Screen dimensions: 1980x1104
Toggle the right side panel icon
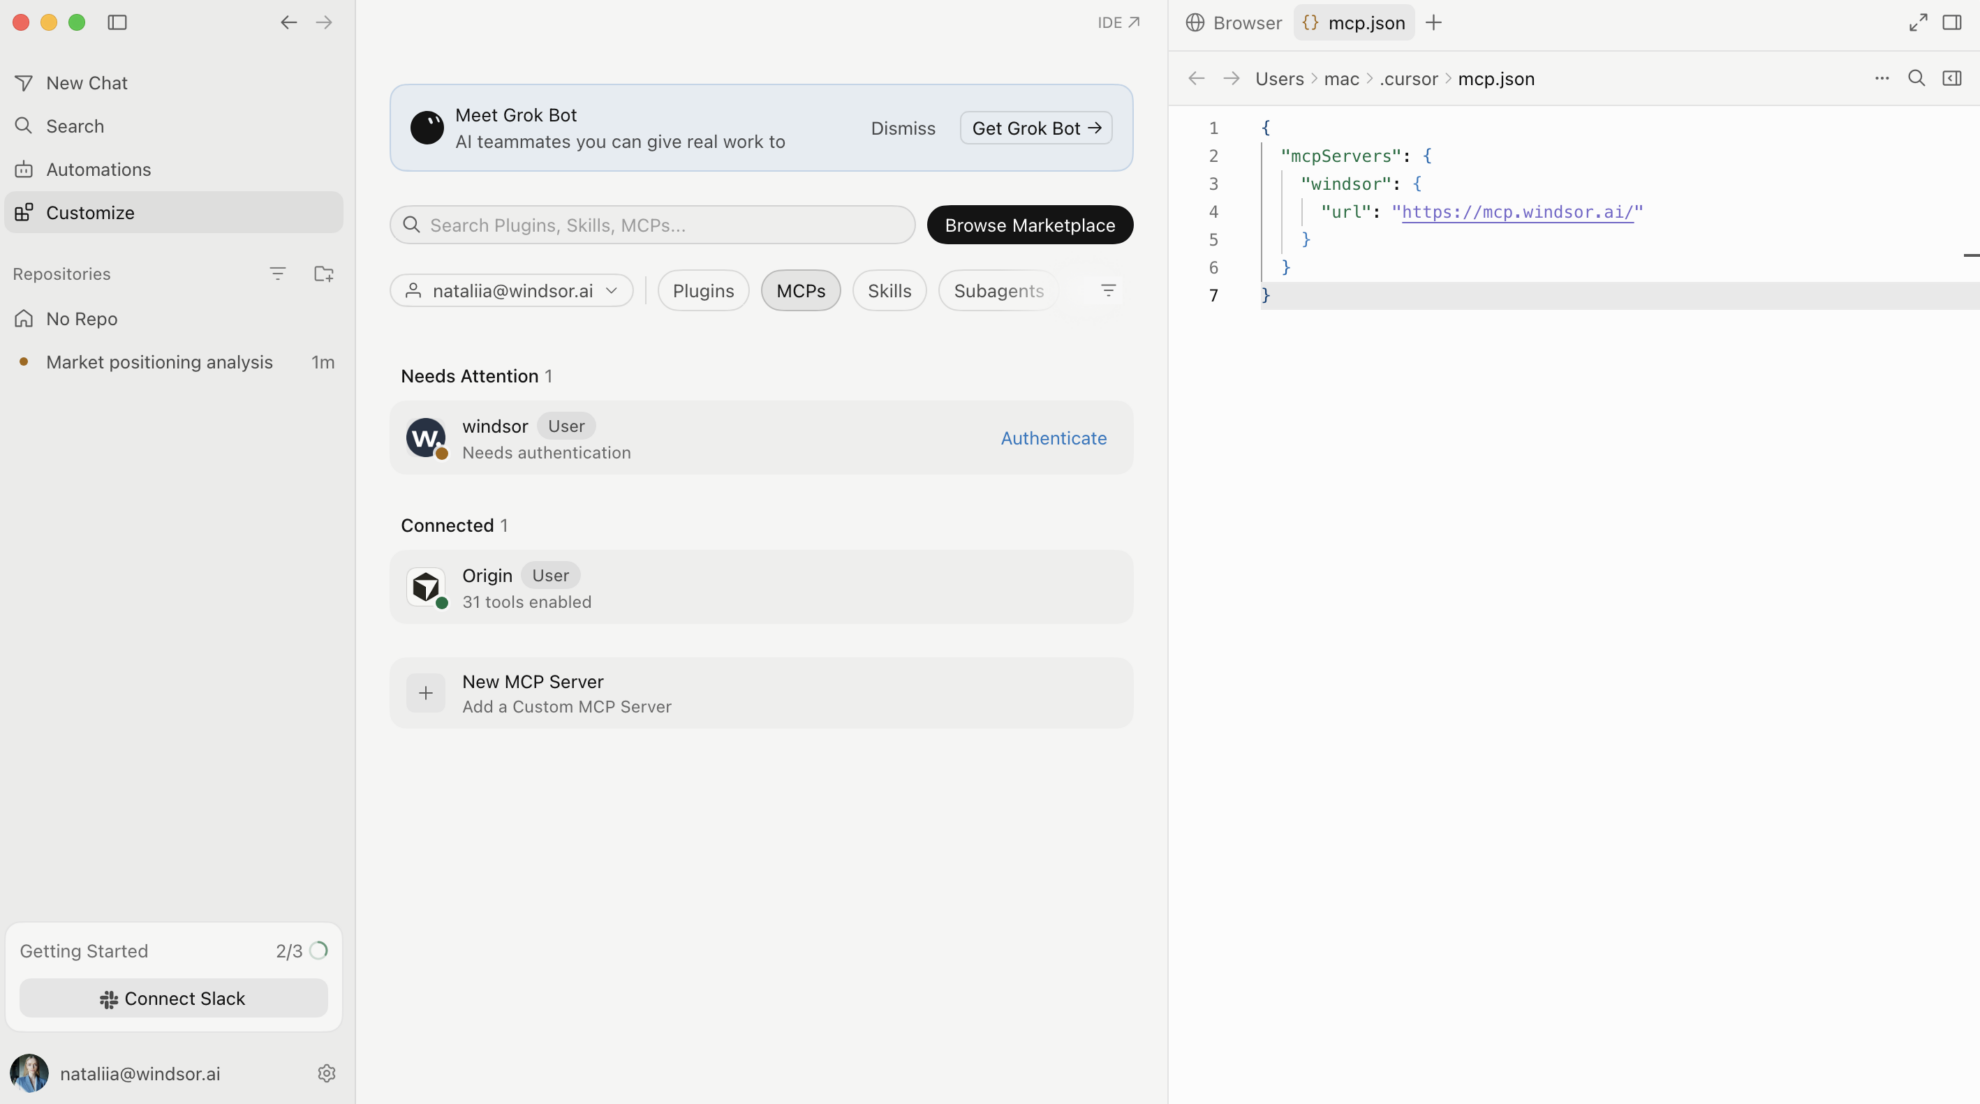point(1952,22)
